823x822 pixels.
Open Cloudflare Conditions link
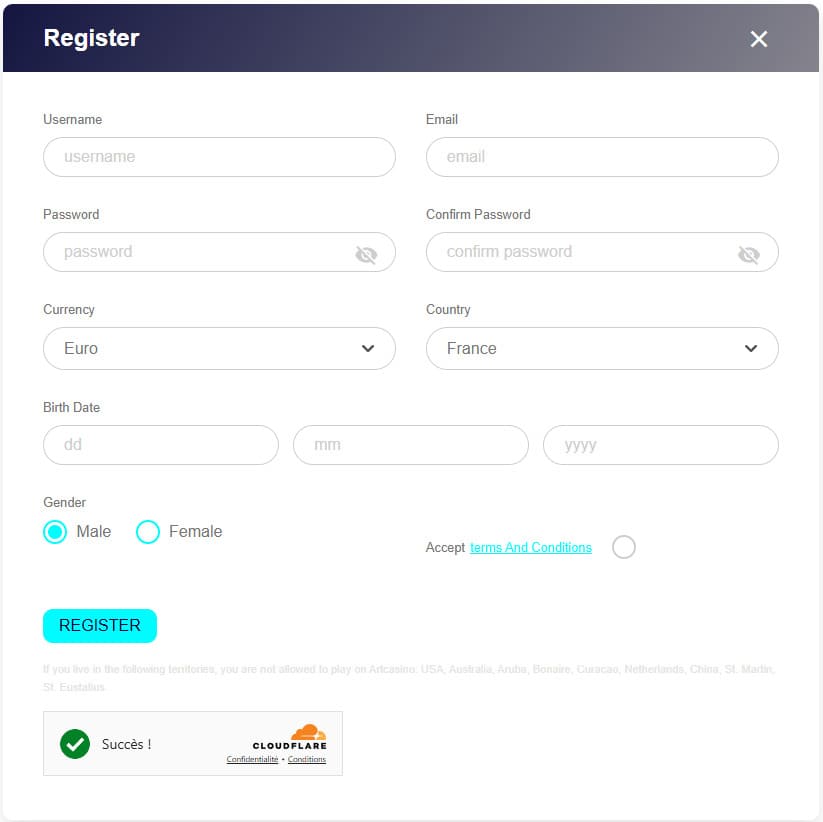coord(307,760)
